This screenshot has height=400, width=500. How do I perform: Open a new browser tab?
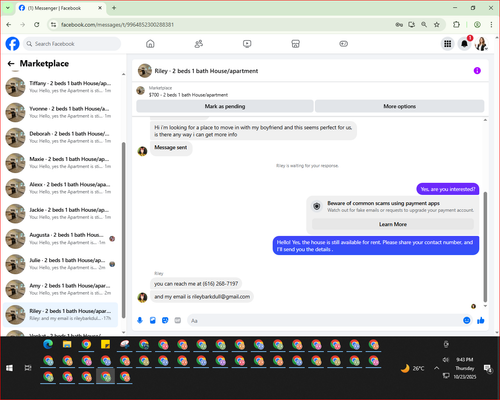(x=114, y=8)
